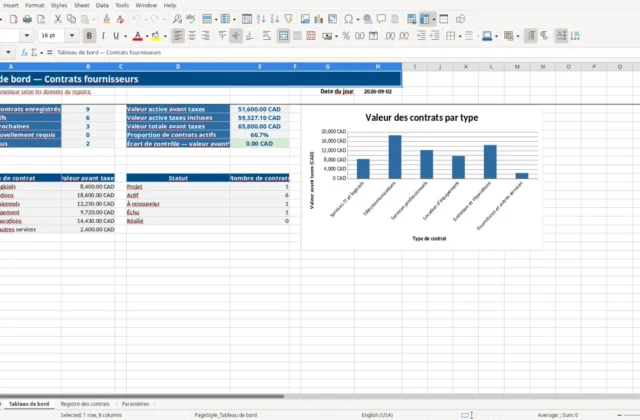Viewport: 640px width, 420px height.
Task: Click the Clone Formatting paintbrush icon
Action: [x=106, y=19]
